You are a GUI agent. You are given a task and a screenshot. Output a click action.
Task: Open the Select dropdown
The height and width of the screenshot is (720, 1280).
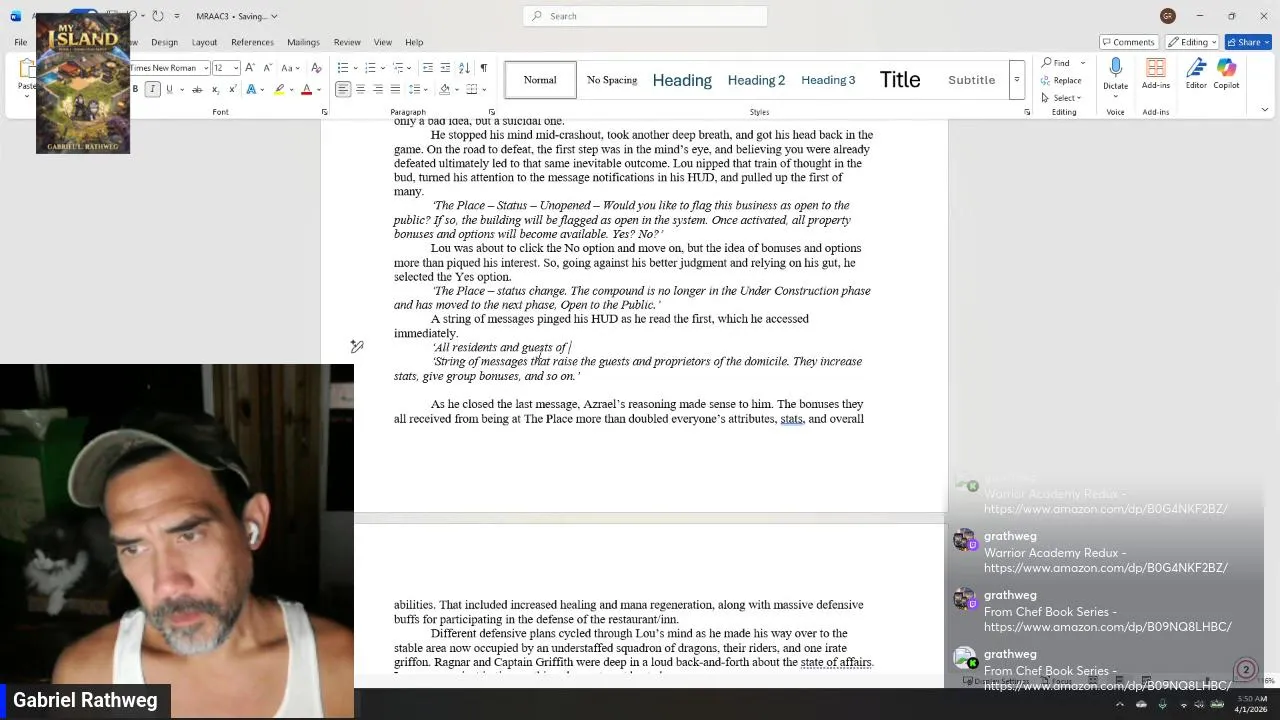(1061, 98)
